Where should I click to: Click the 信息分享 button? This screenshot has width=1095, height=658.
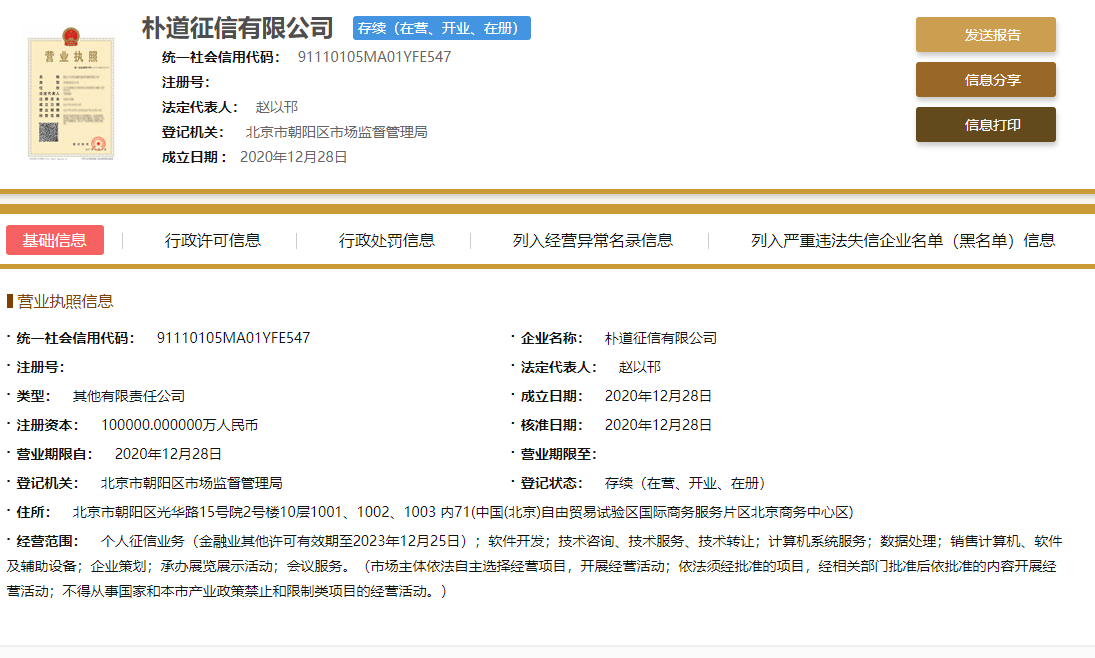tap(985, 79)
